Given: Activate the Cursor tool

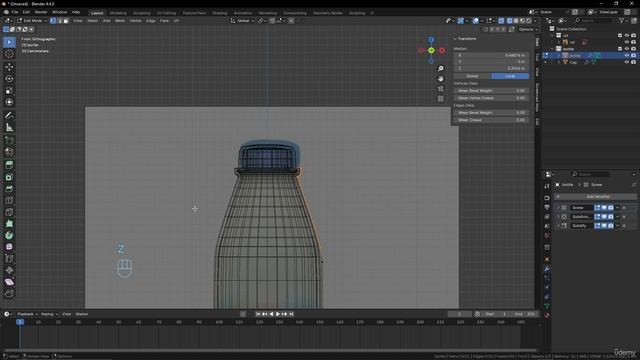Looking at the screenshot, I should [x=9, y=54].
